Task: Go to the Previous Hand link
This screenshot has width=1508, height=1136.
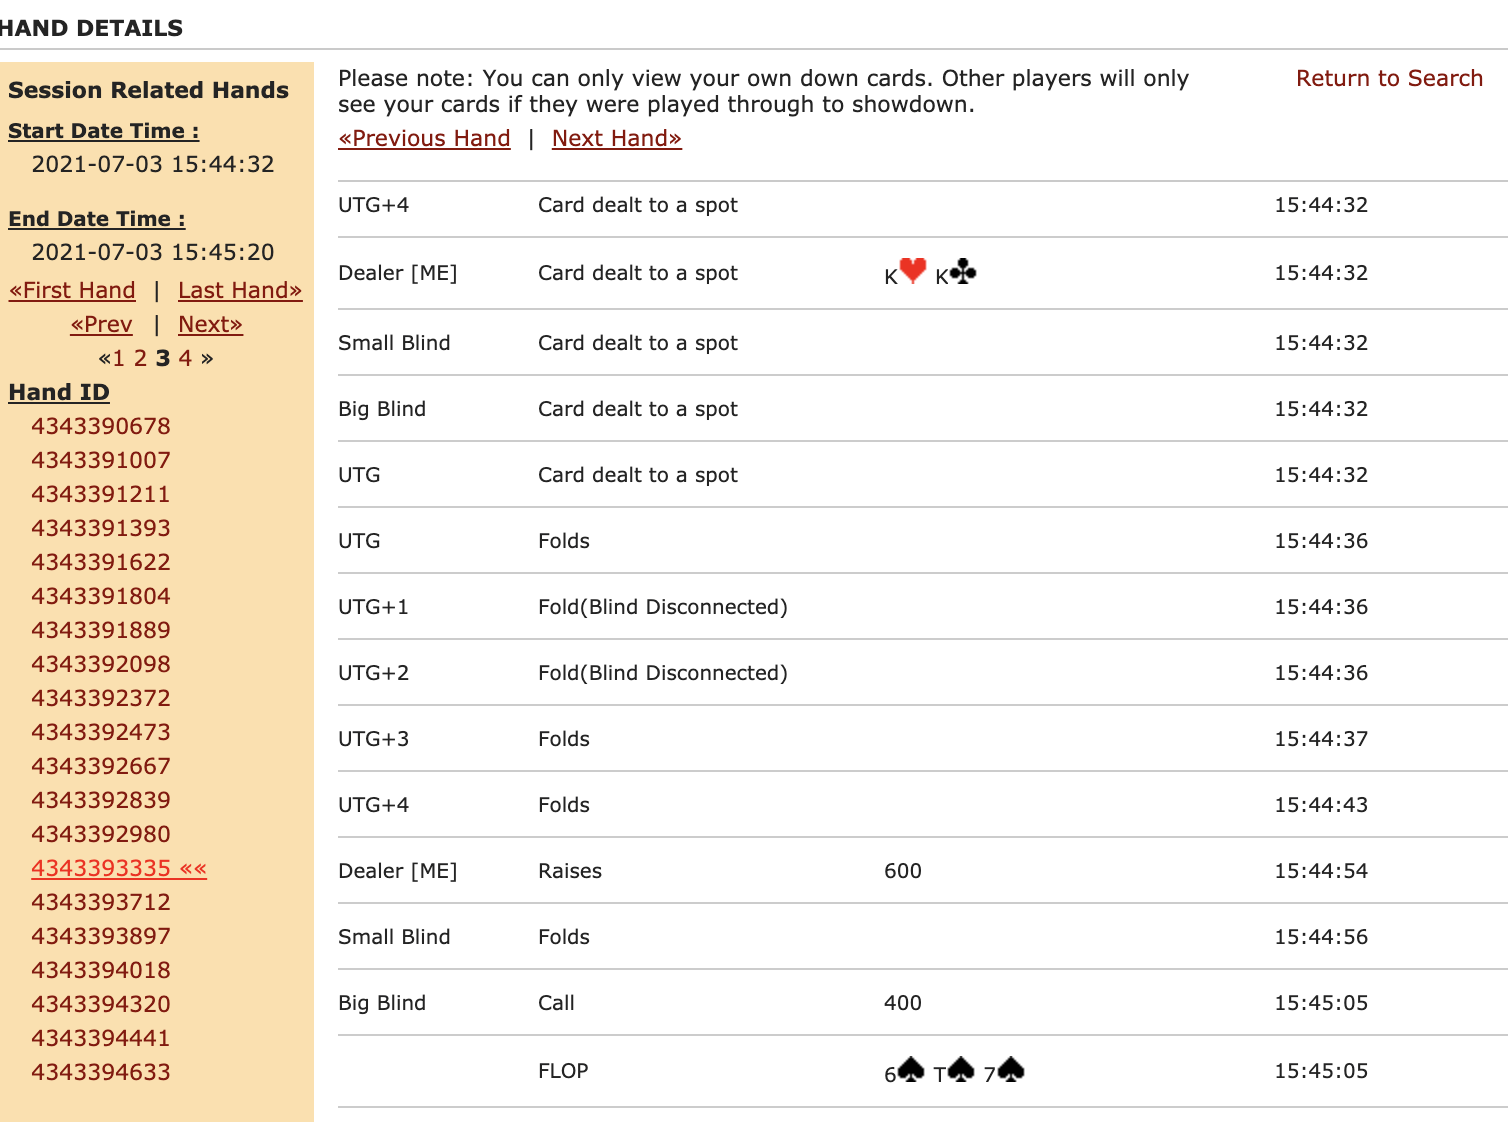Action: 424,138
